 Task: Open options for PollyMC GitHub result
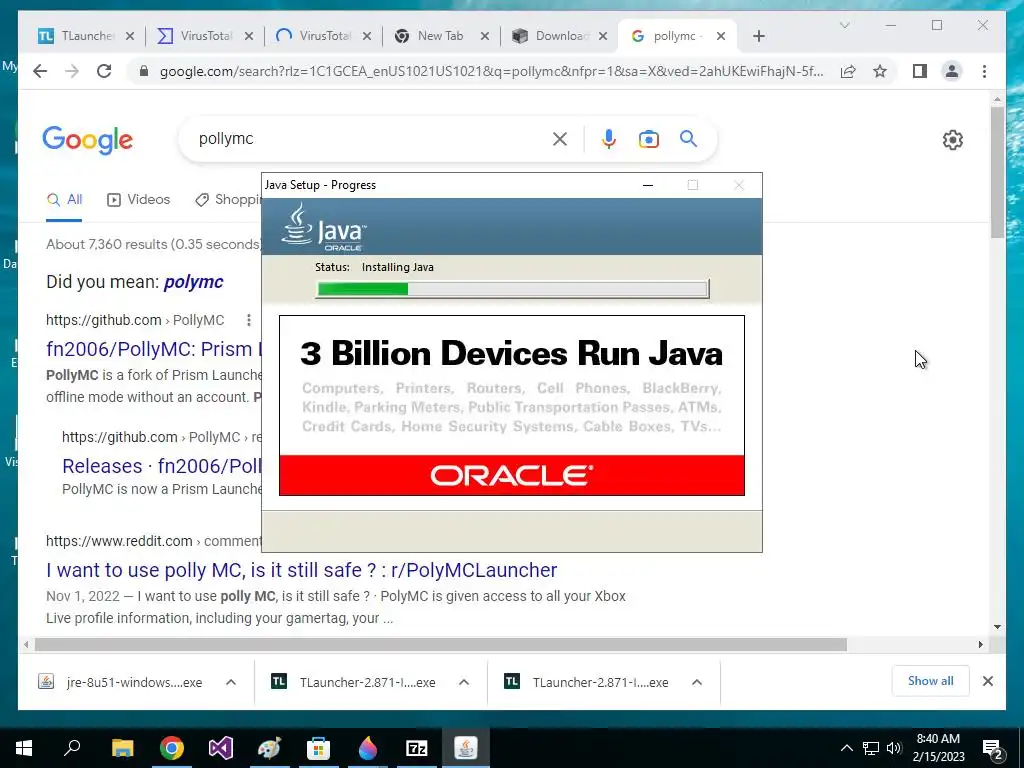(248, 320)
